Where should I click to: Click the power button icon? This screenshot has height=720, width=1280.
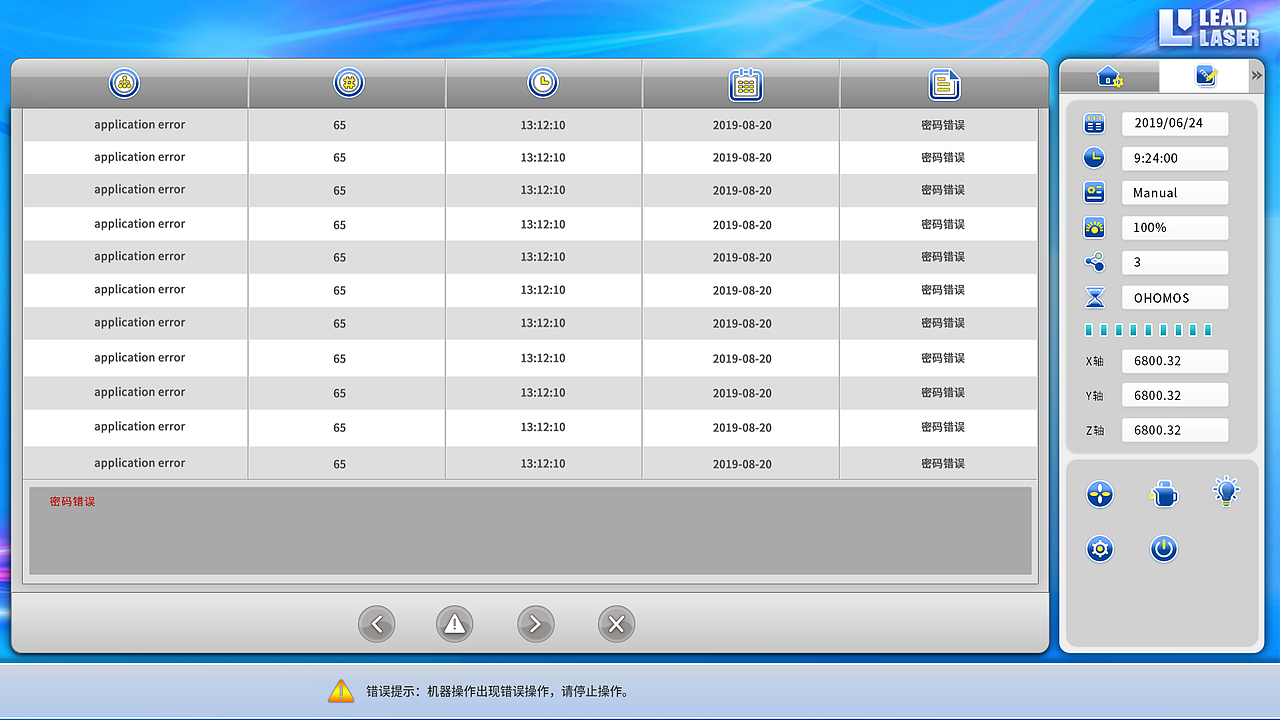click(x=1163, y=548)
